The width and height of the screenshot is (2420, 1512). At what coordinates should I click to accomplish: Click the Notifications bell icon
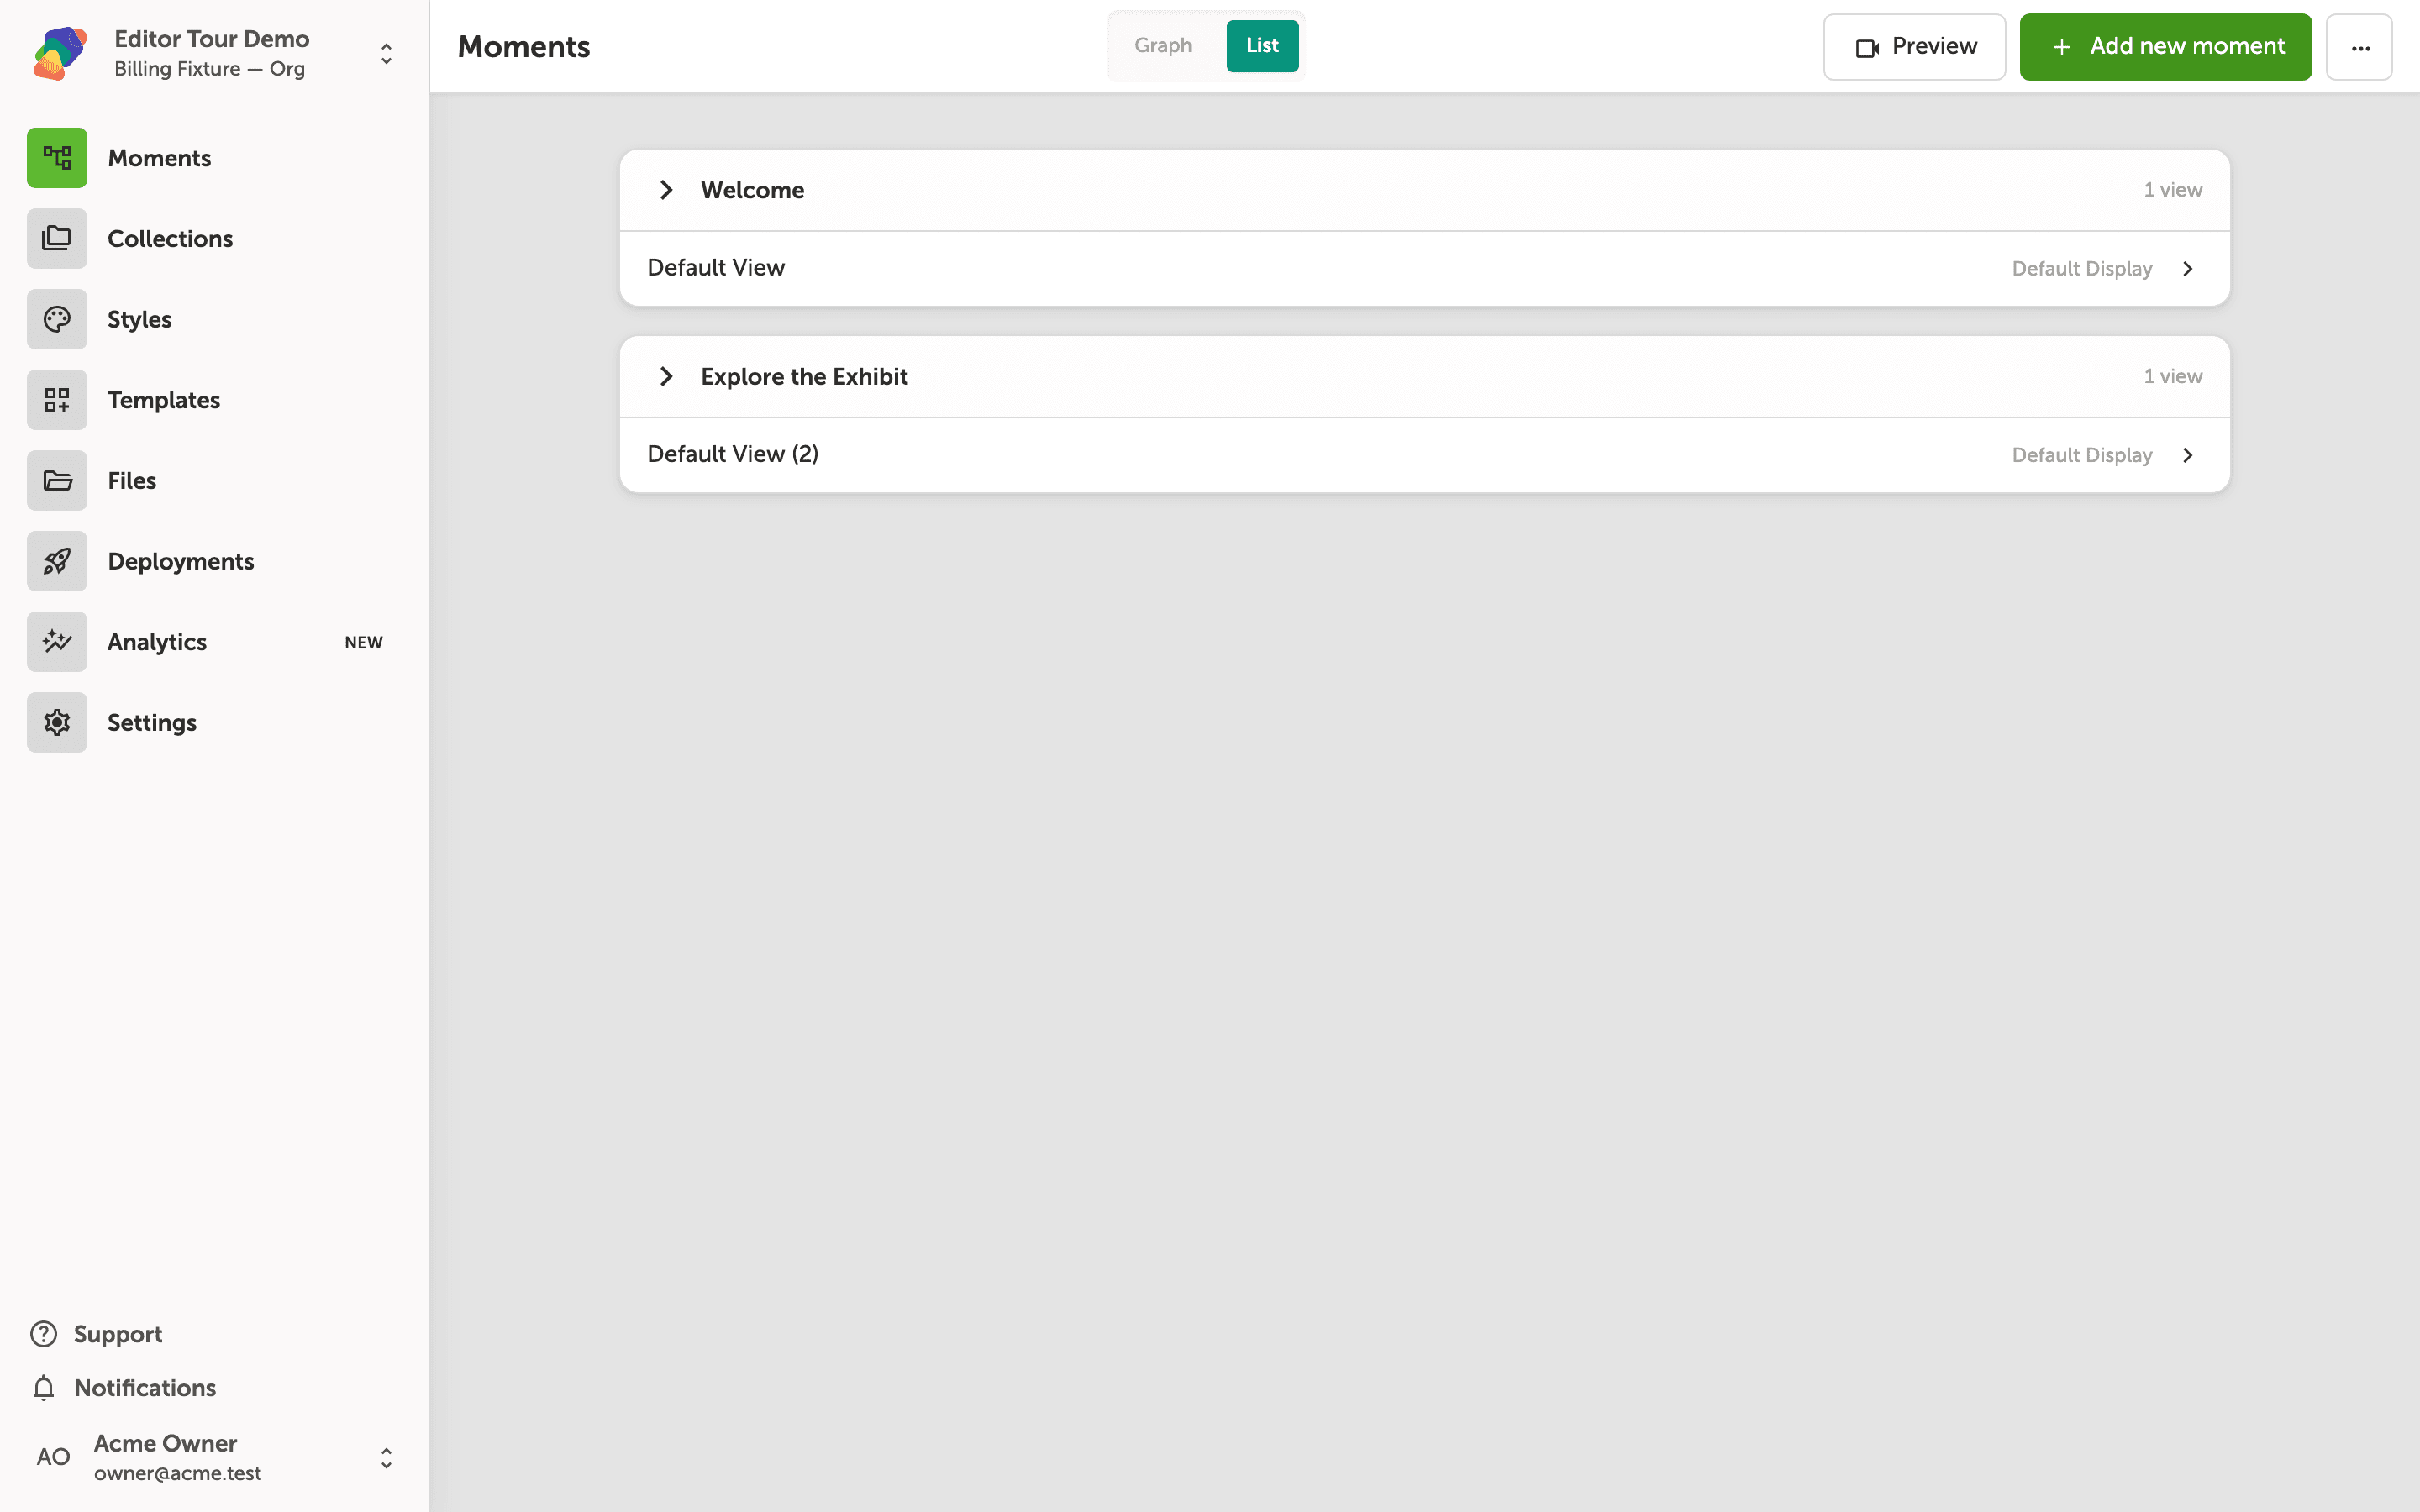point(44,1388)
